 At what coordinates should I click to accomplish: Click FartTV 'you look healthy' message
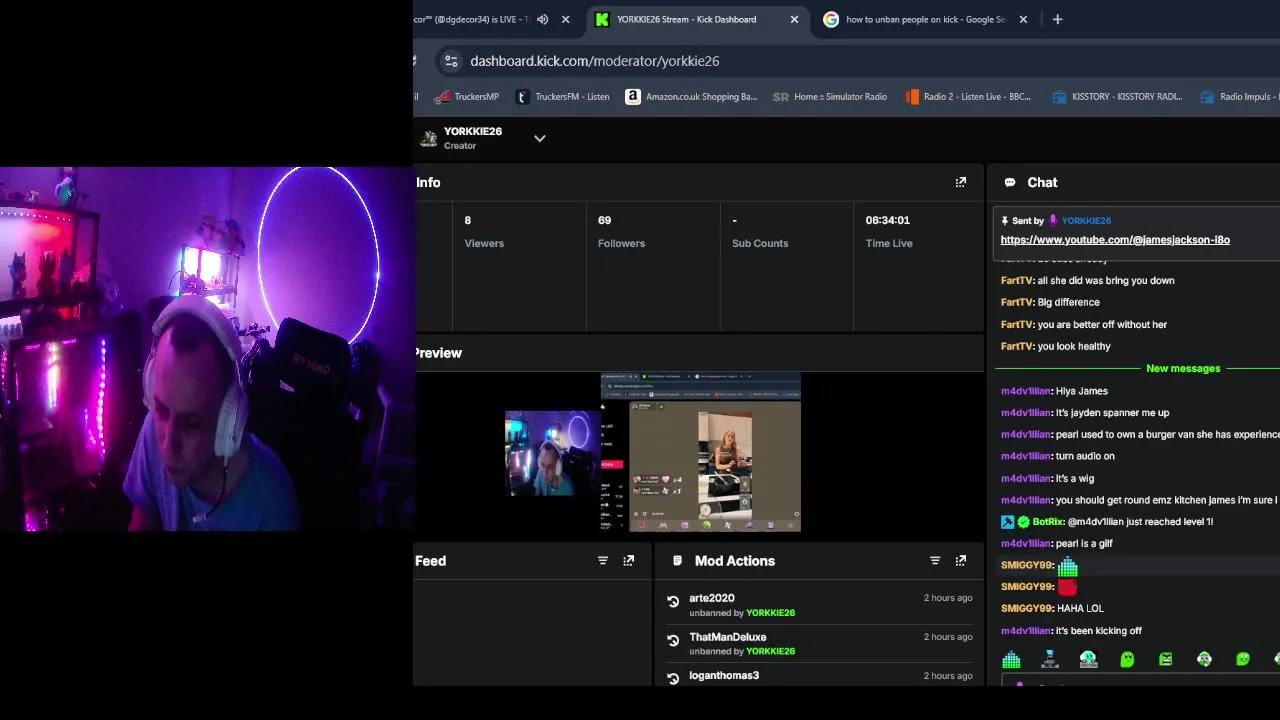click(x=1074, y=347)
